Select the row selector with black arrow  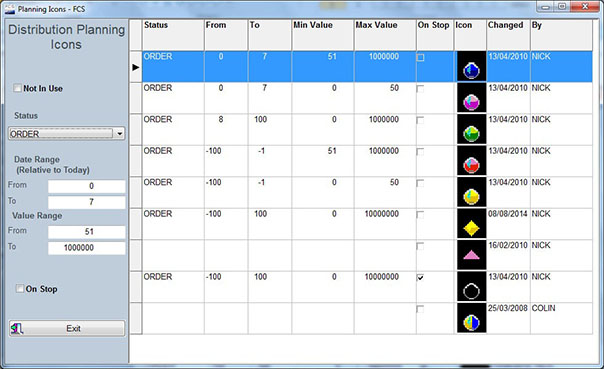click(x=136, y=67)
